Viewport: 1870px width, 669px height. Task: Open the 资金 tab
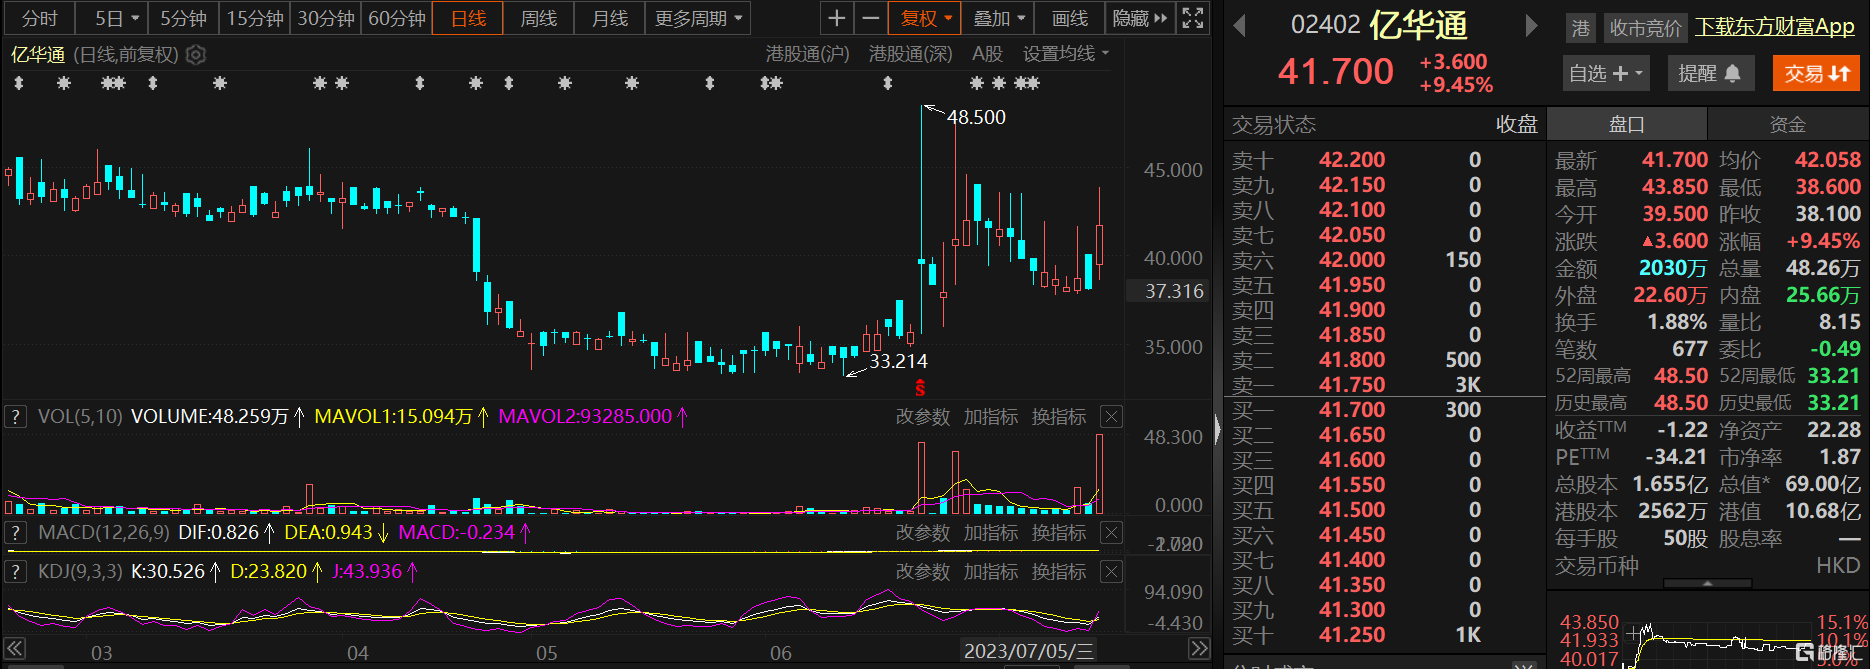pyautogui.click(x=1787, y=124)
